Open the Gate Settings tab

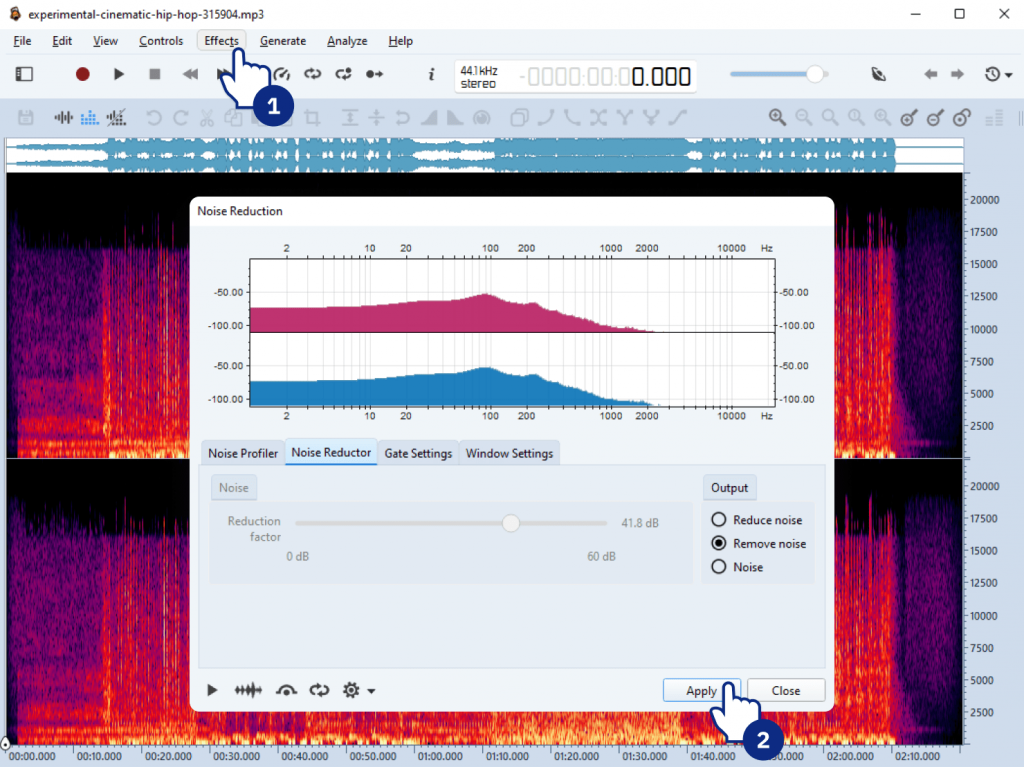(418, 453)
